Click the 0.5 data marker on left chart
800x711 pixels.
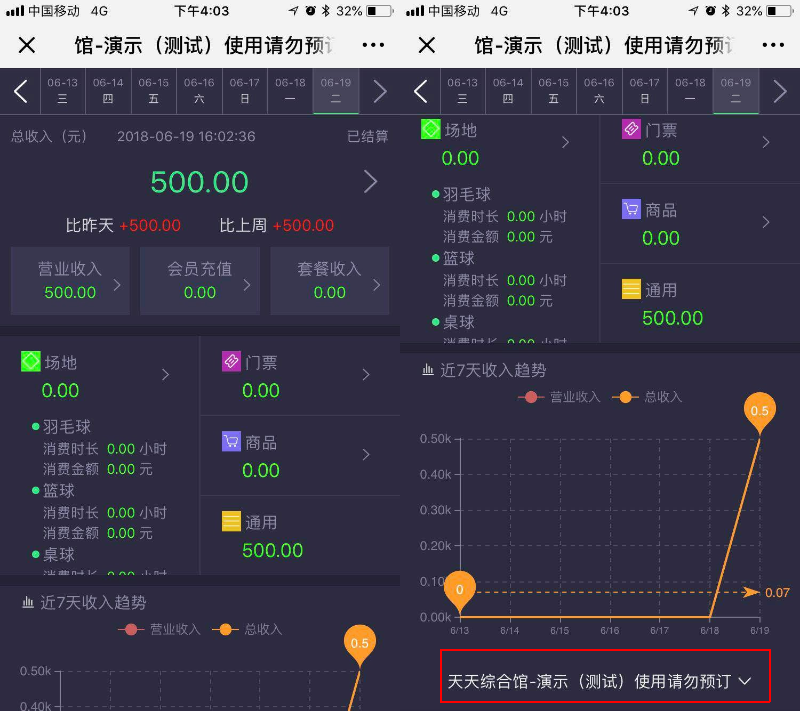click(x=360, y=643)
